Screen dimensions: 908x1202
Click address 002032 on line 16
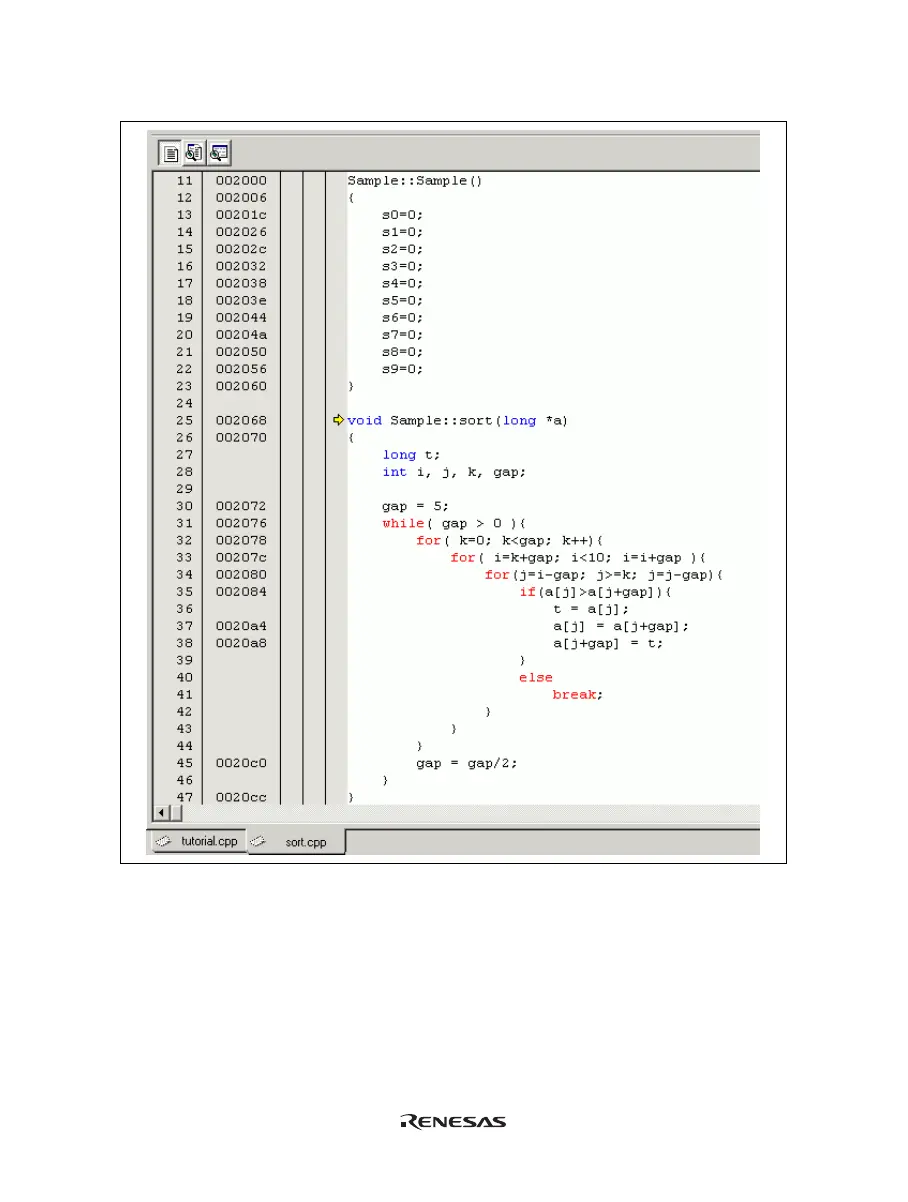pos(241,266)
